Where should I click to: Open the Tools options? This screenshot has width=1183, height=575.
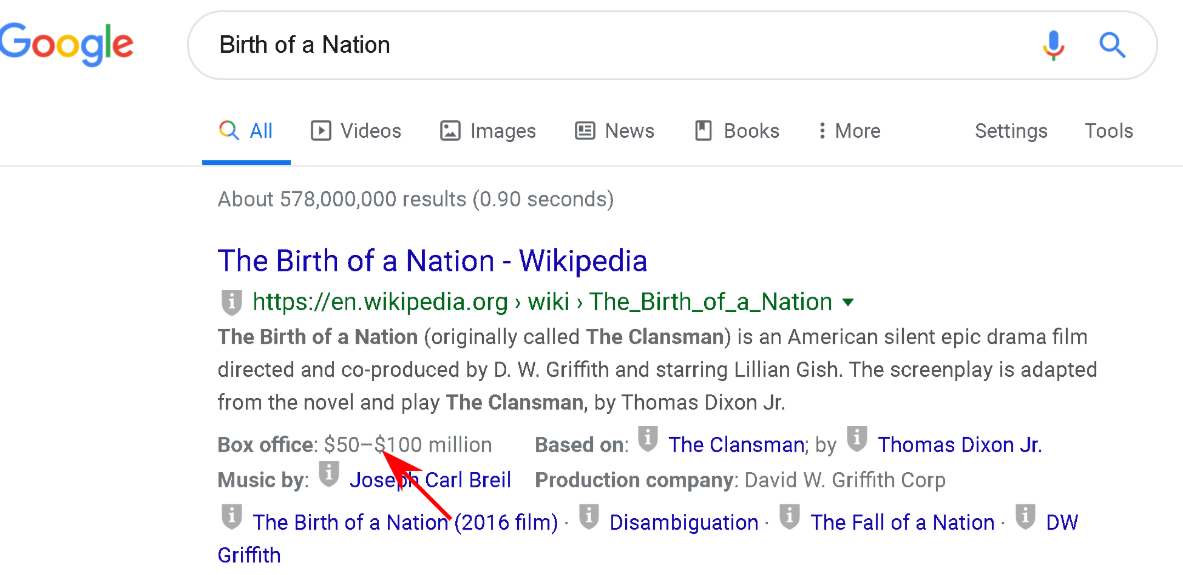(x=1108, y=131)
